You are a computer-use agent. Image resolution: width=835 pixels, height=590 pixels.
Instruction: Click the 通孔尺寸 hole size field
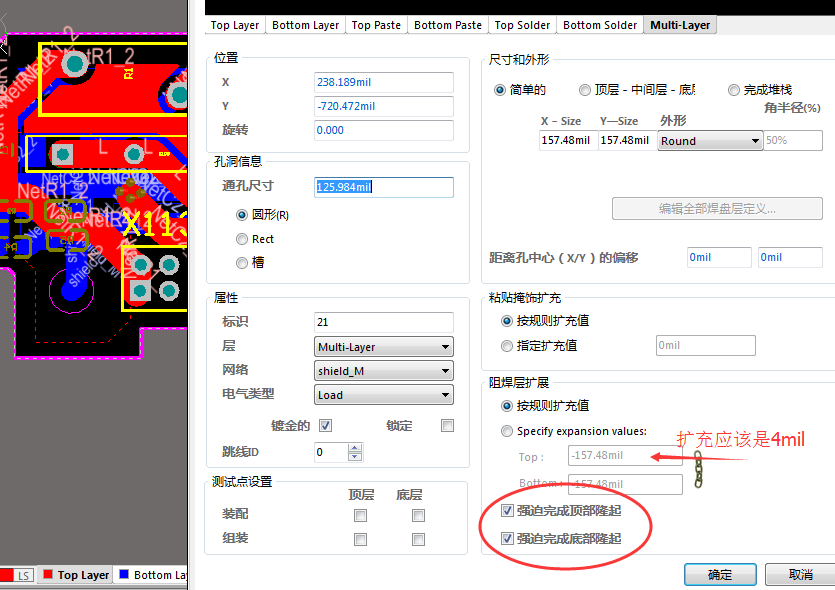click(383, 187)
